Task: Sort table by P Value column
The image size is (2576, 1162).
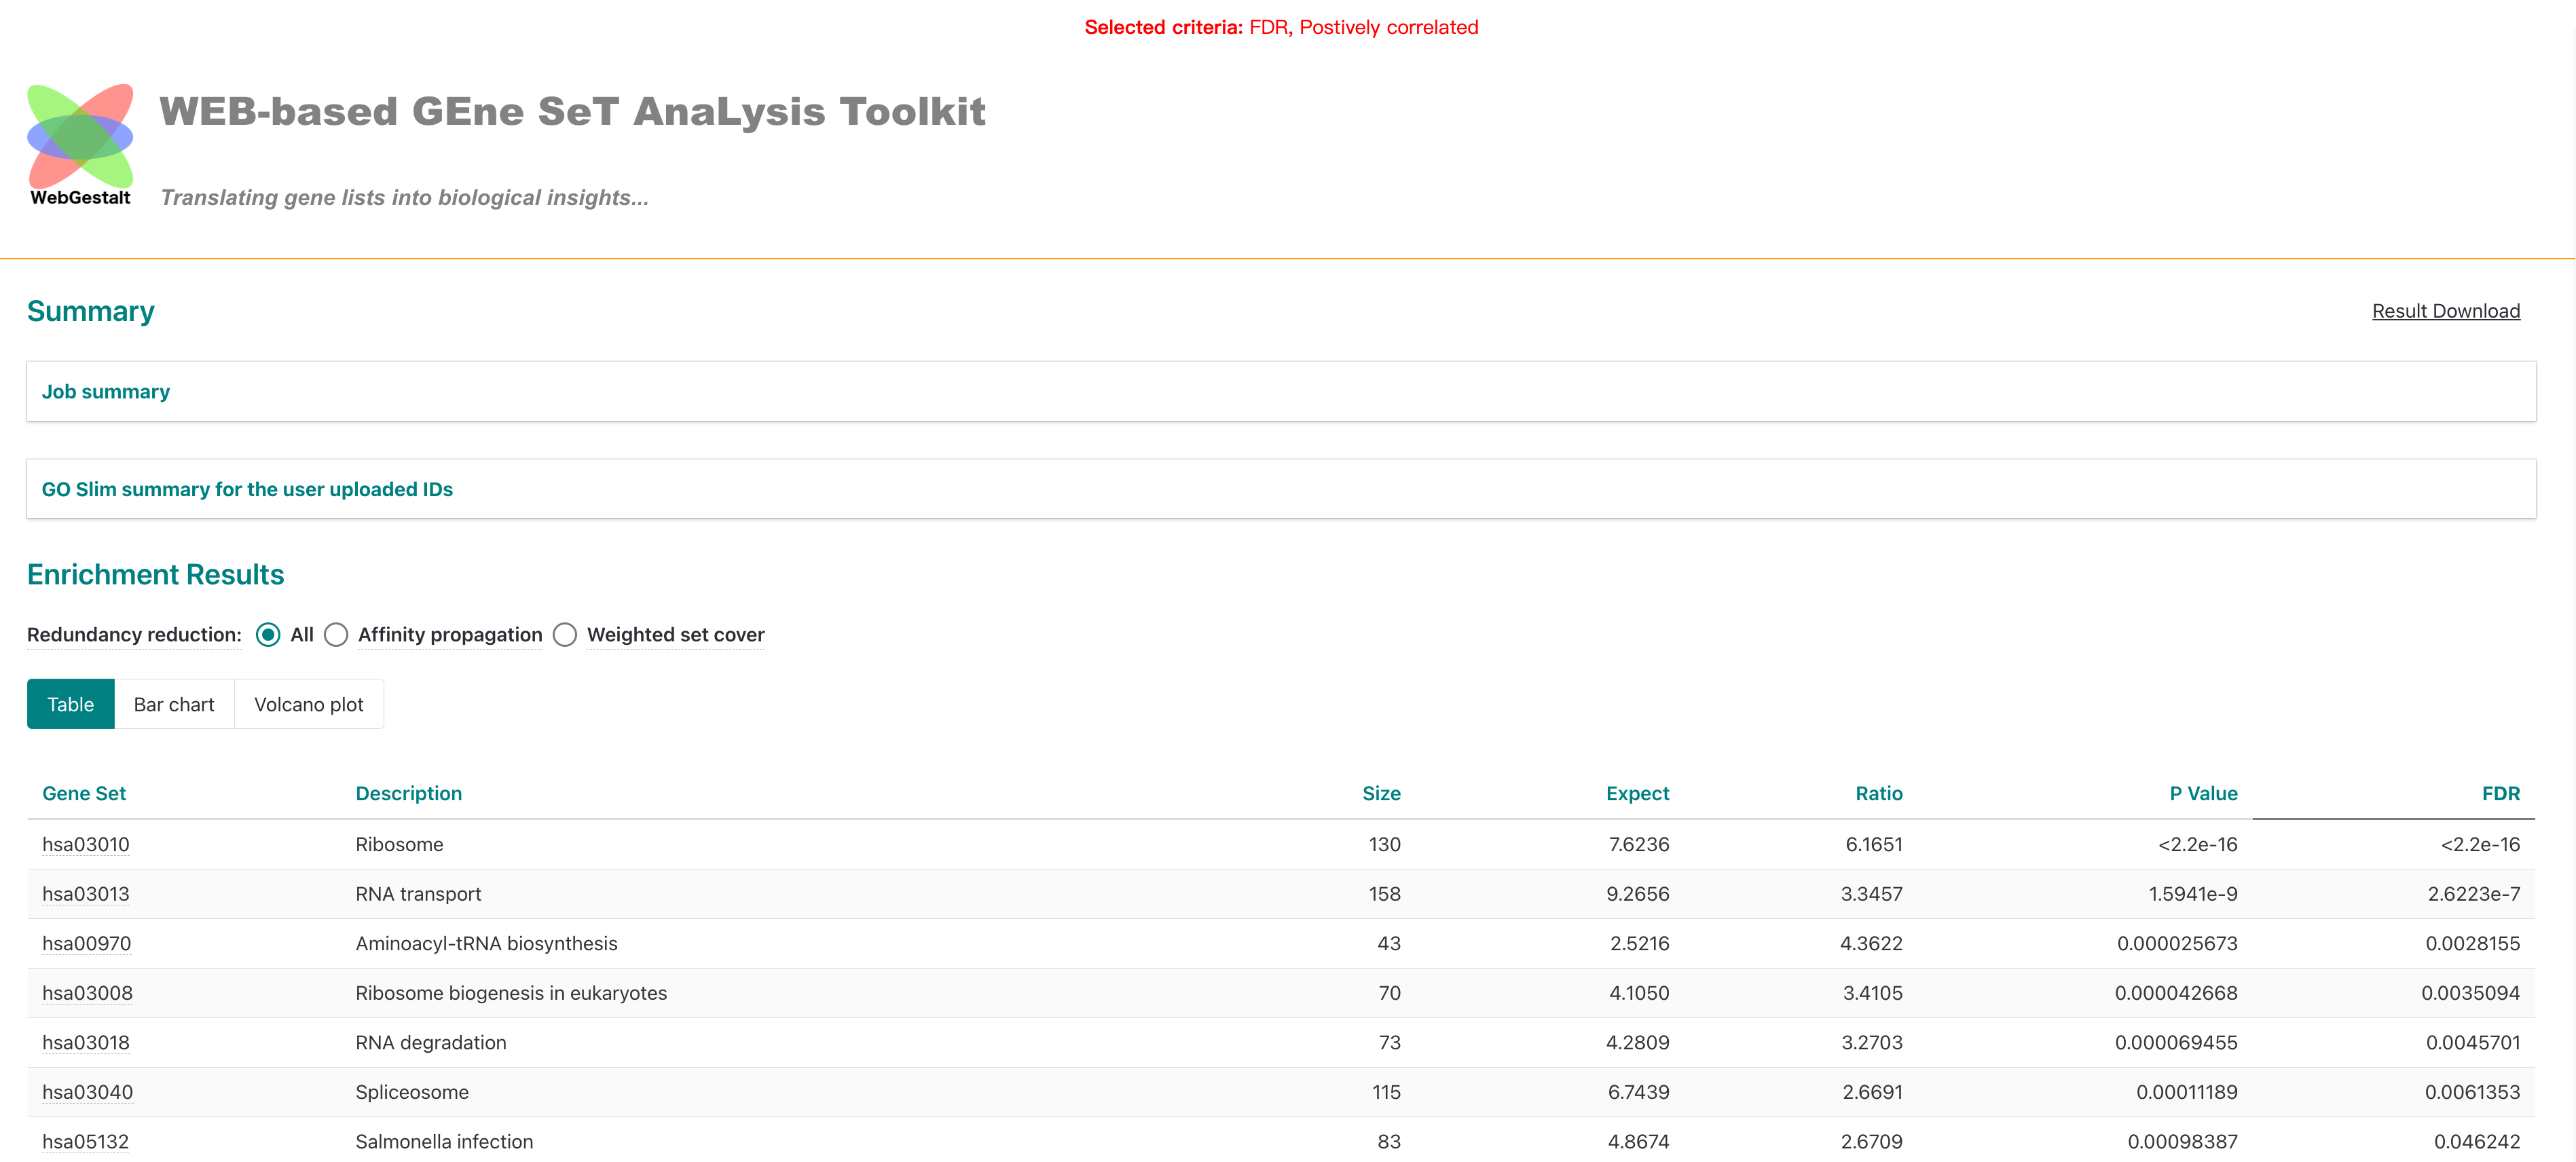Action: tap(2203, 793)
